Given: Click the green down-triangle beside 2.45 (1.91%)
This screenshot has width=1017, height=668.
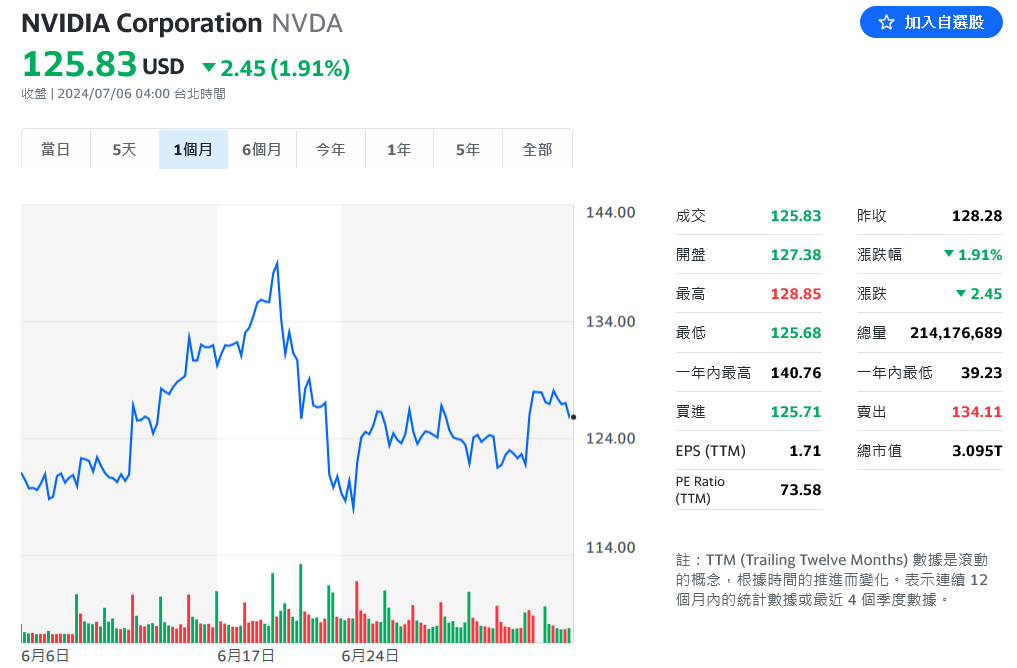Looking at the screenshot, I should (x=209, y=68).
